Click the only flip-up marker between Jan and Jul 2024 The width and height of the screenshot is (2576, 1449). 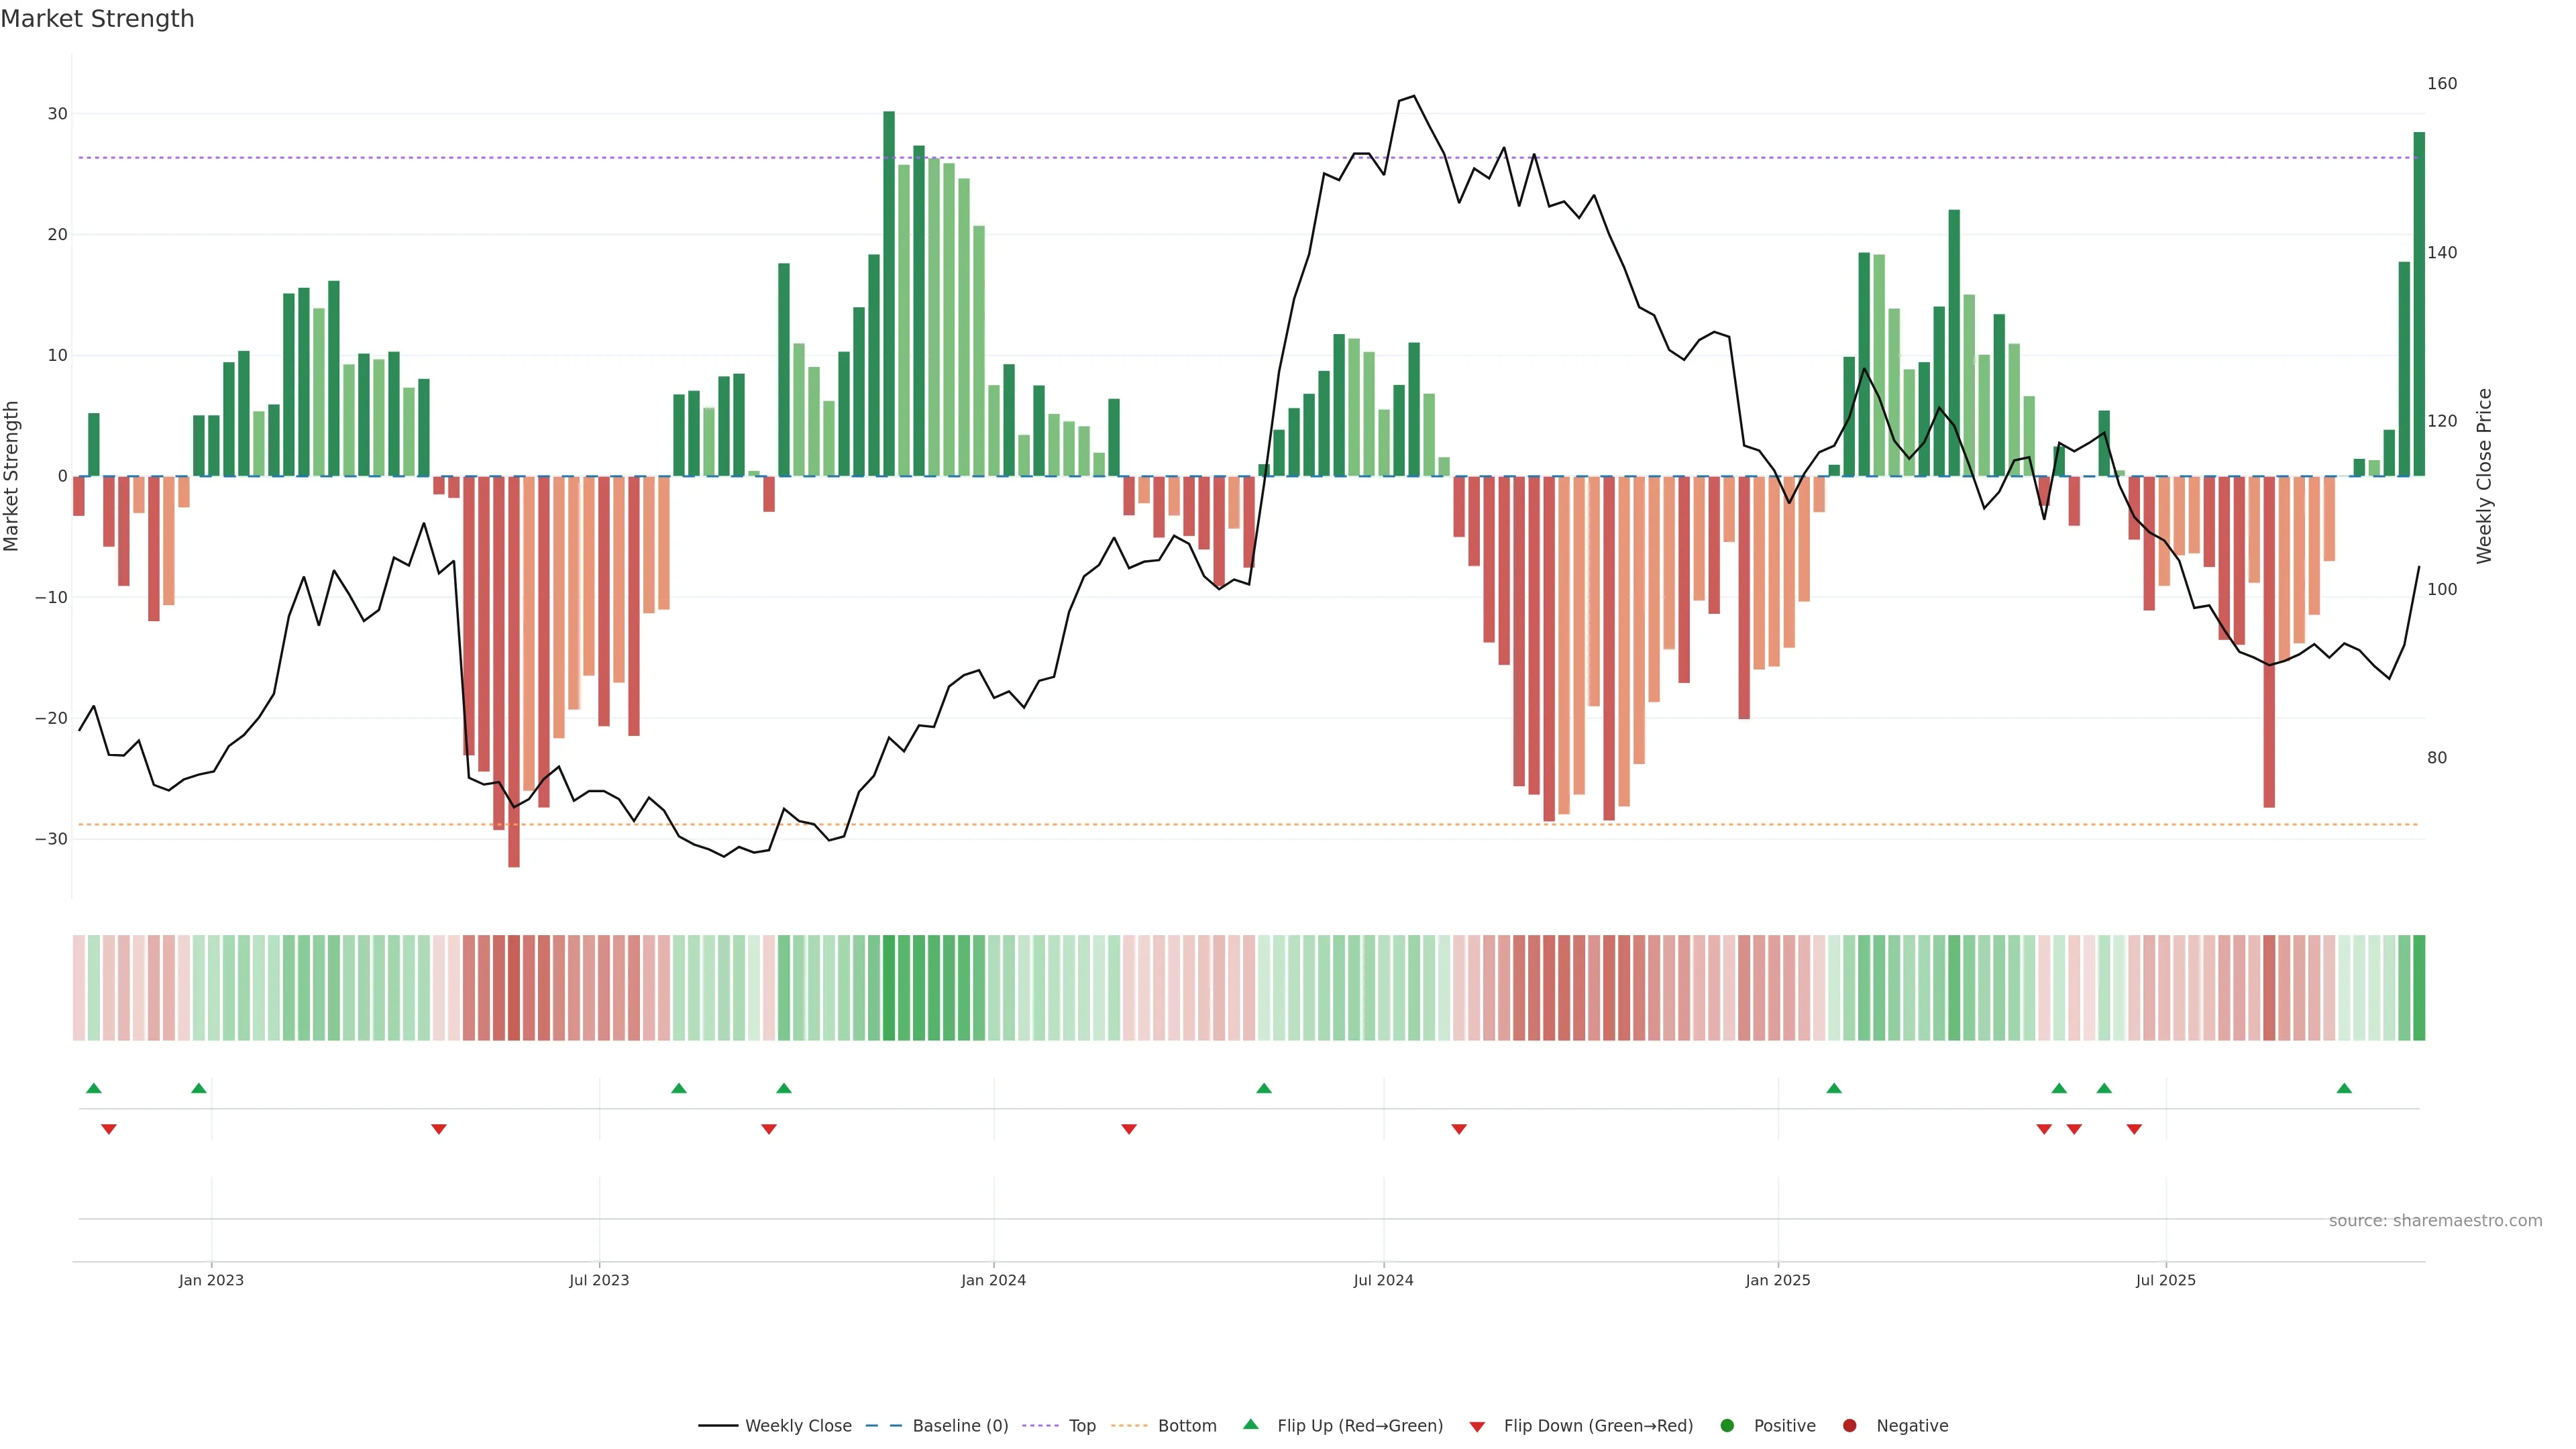coord(1264,1088)
